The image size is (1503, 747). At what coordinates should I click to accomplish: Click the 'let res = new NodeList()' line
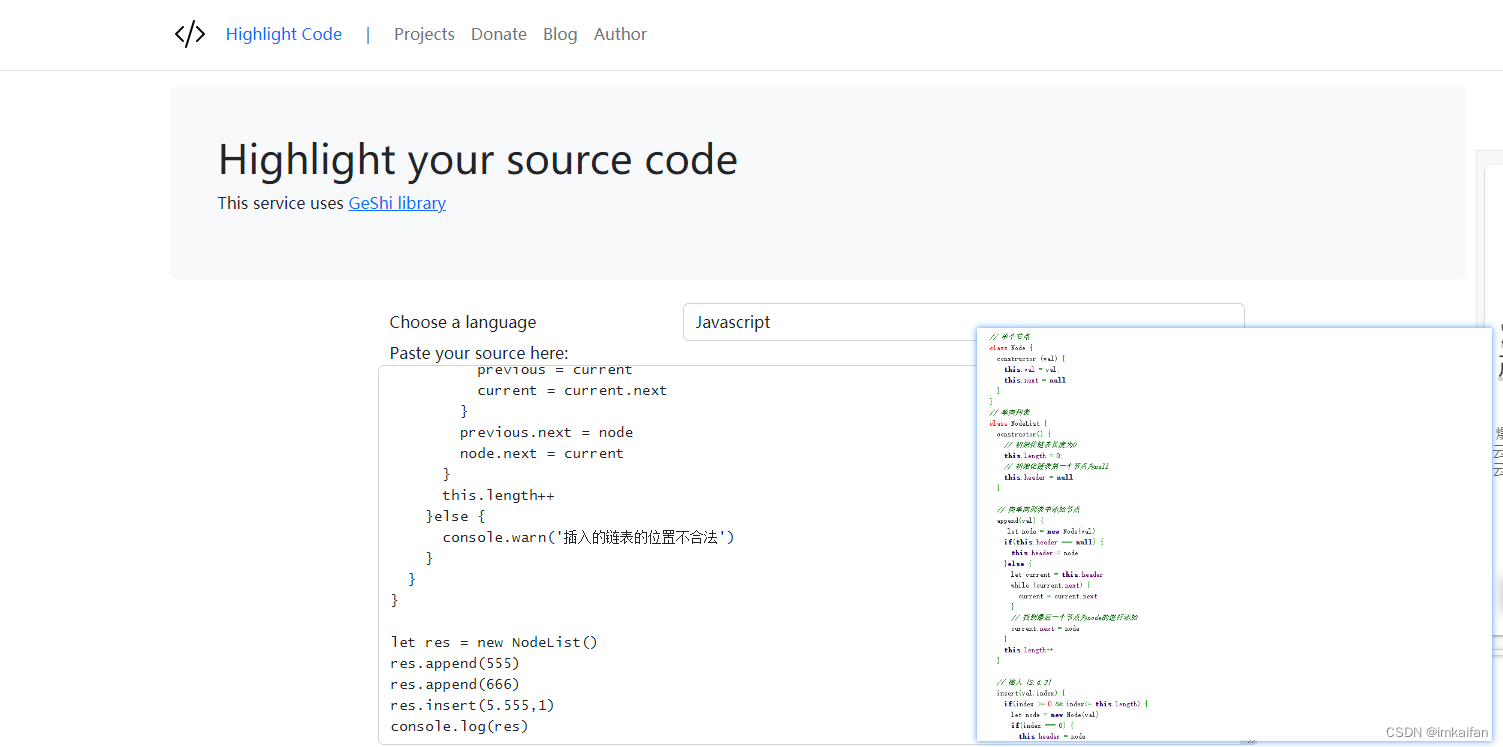(494, 643)
